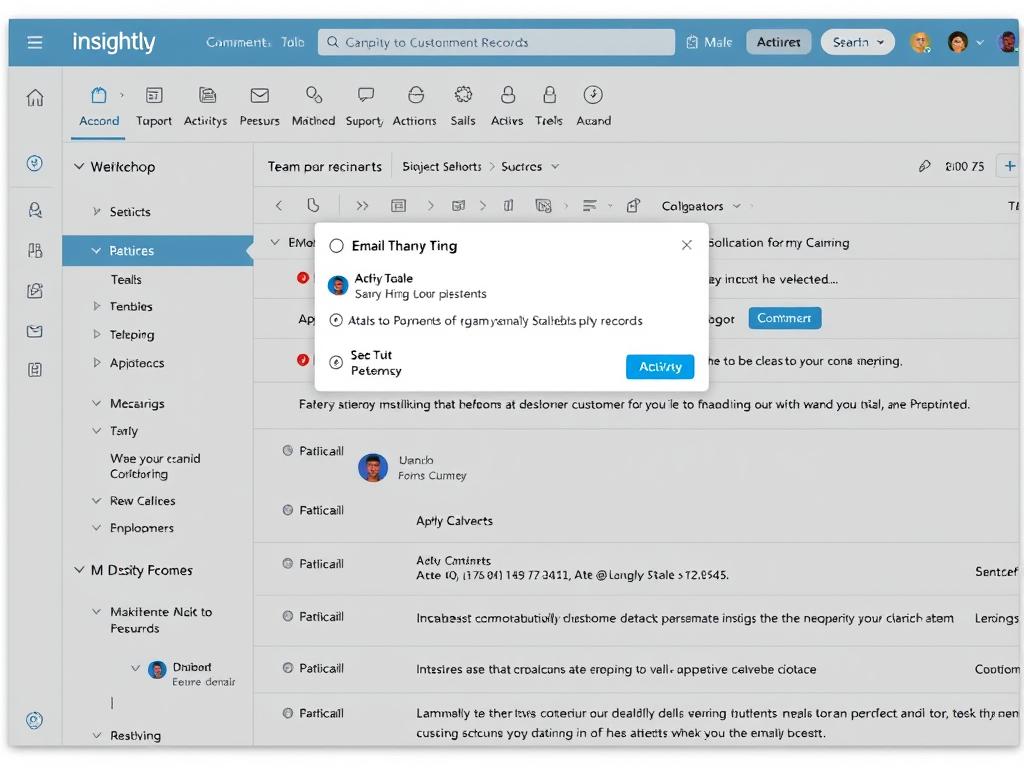Click the Salls gear icon
1024x768 pixels.
[463, 95]
